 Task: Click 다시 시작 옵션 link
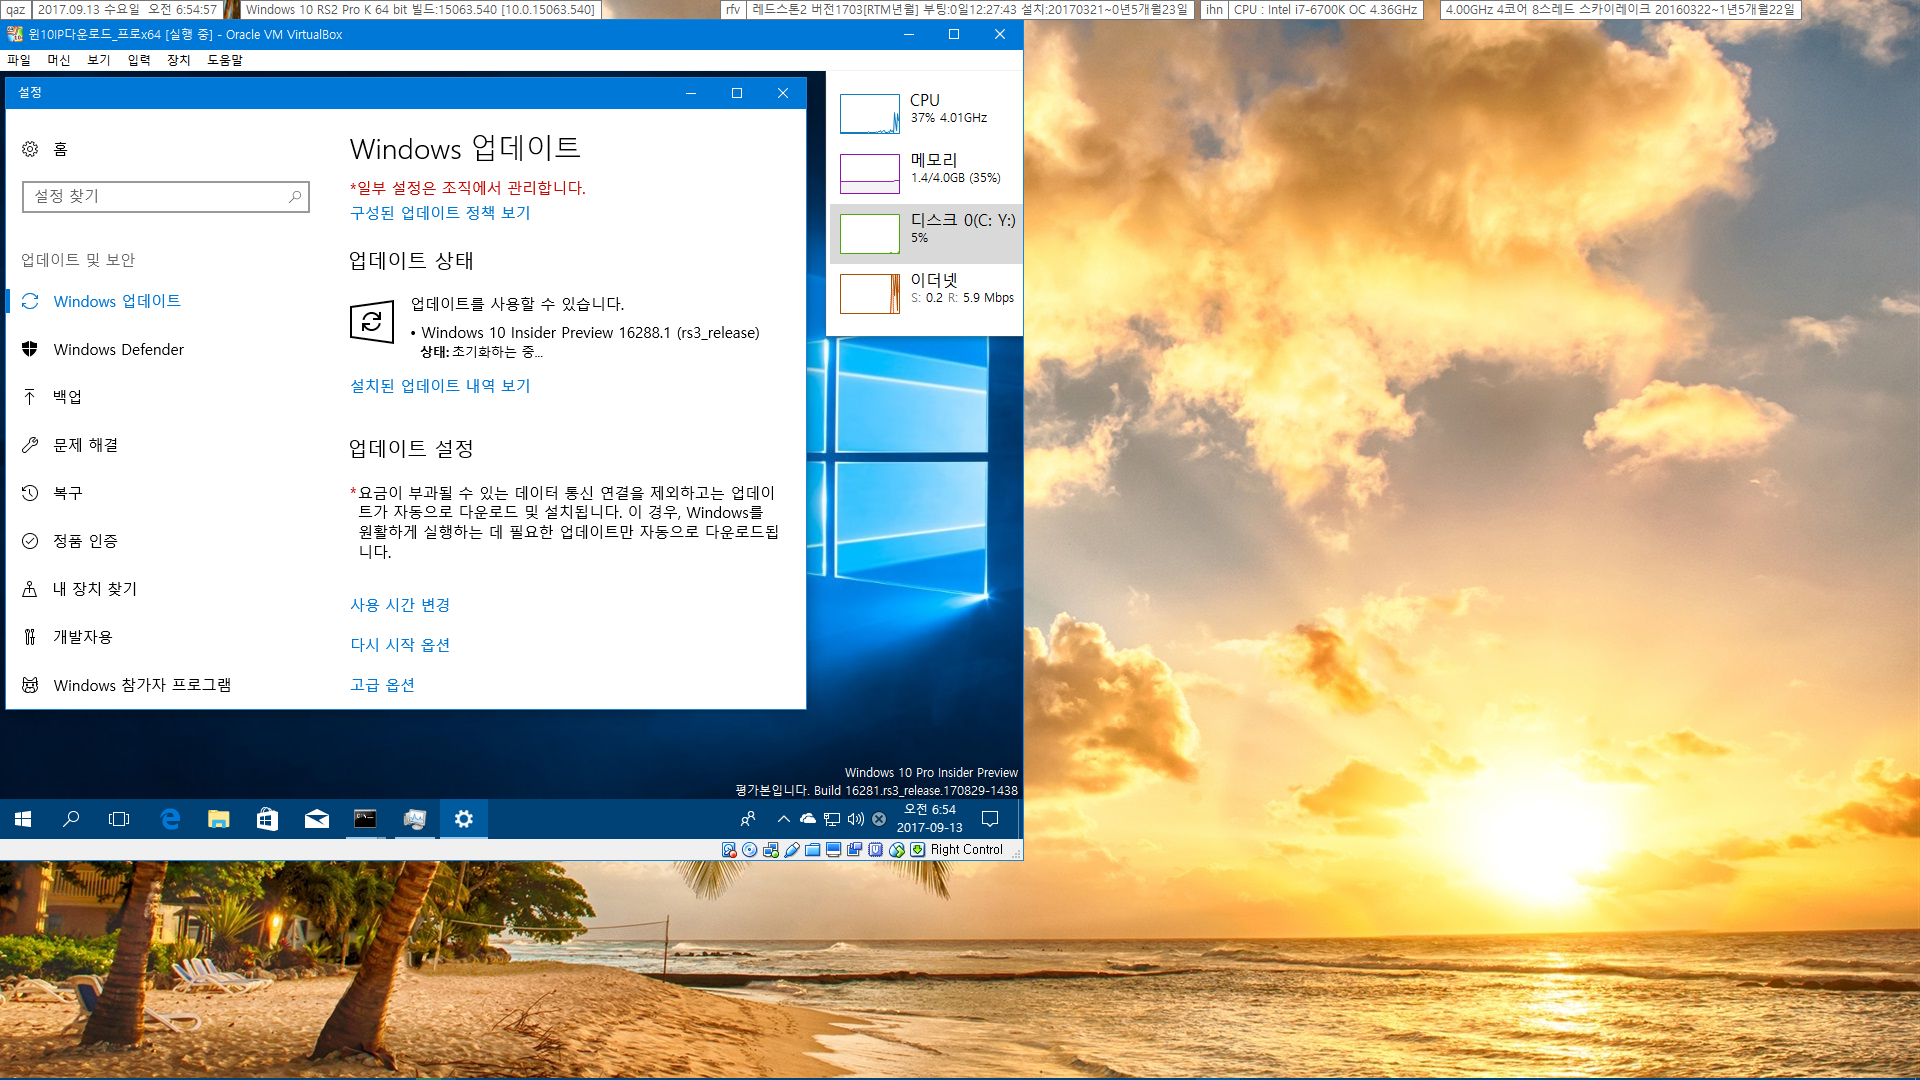coord(400,645)
